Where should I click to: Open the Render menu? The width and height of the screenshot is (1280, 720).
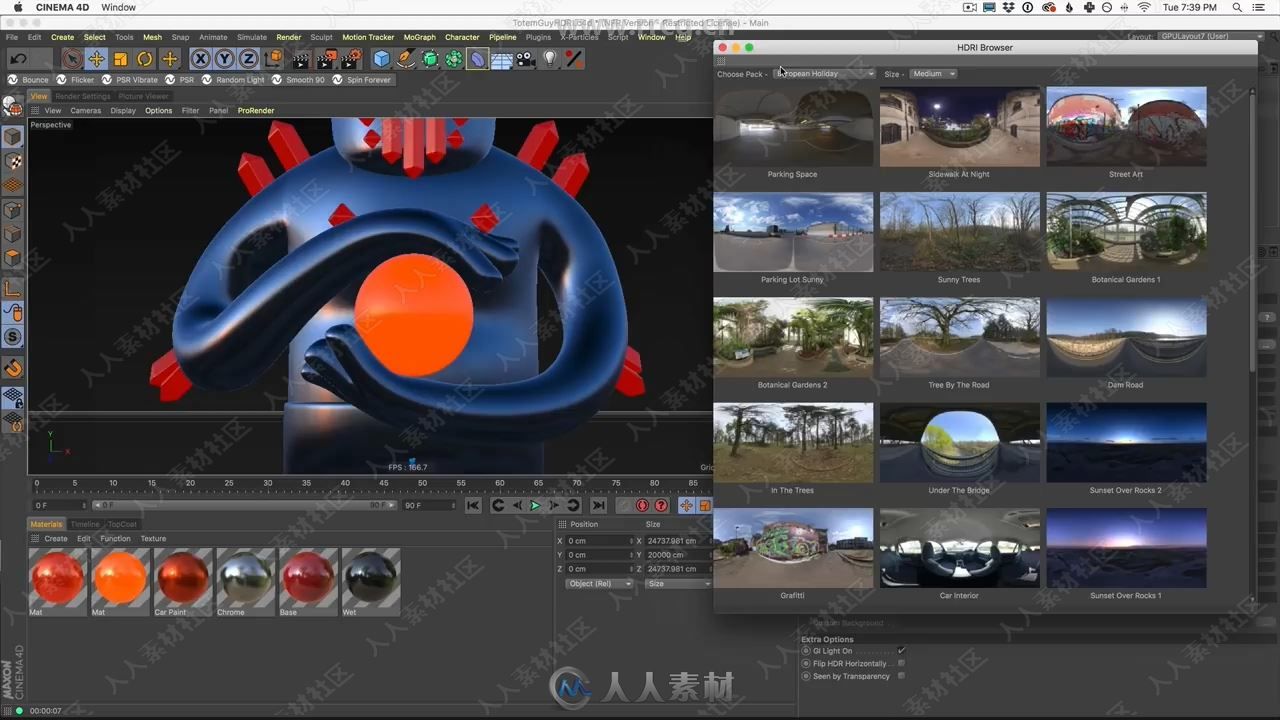[289, 37]
